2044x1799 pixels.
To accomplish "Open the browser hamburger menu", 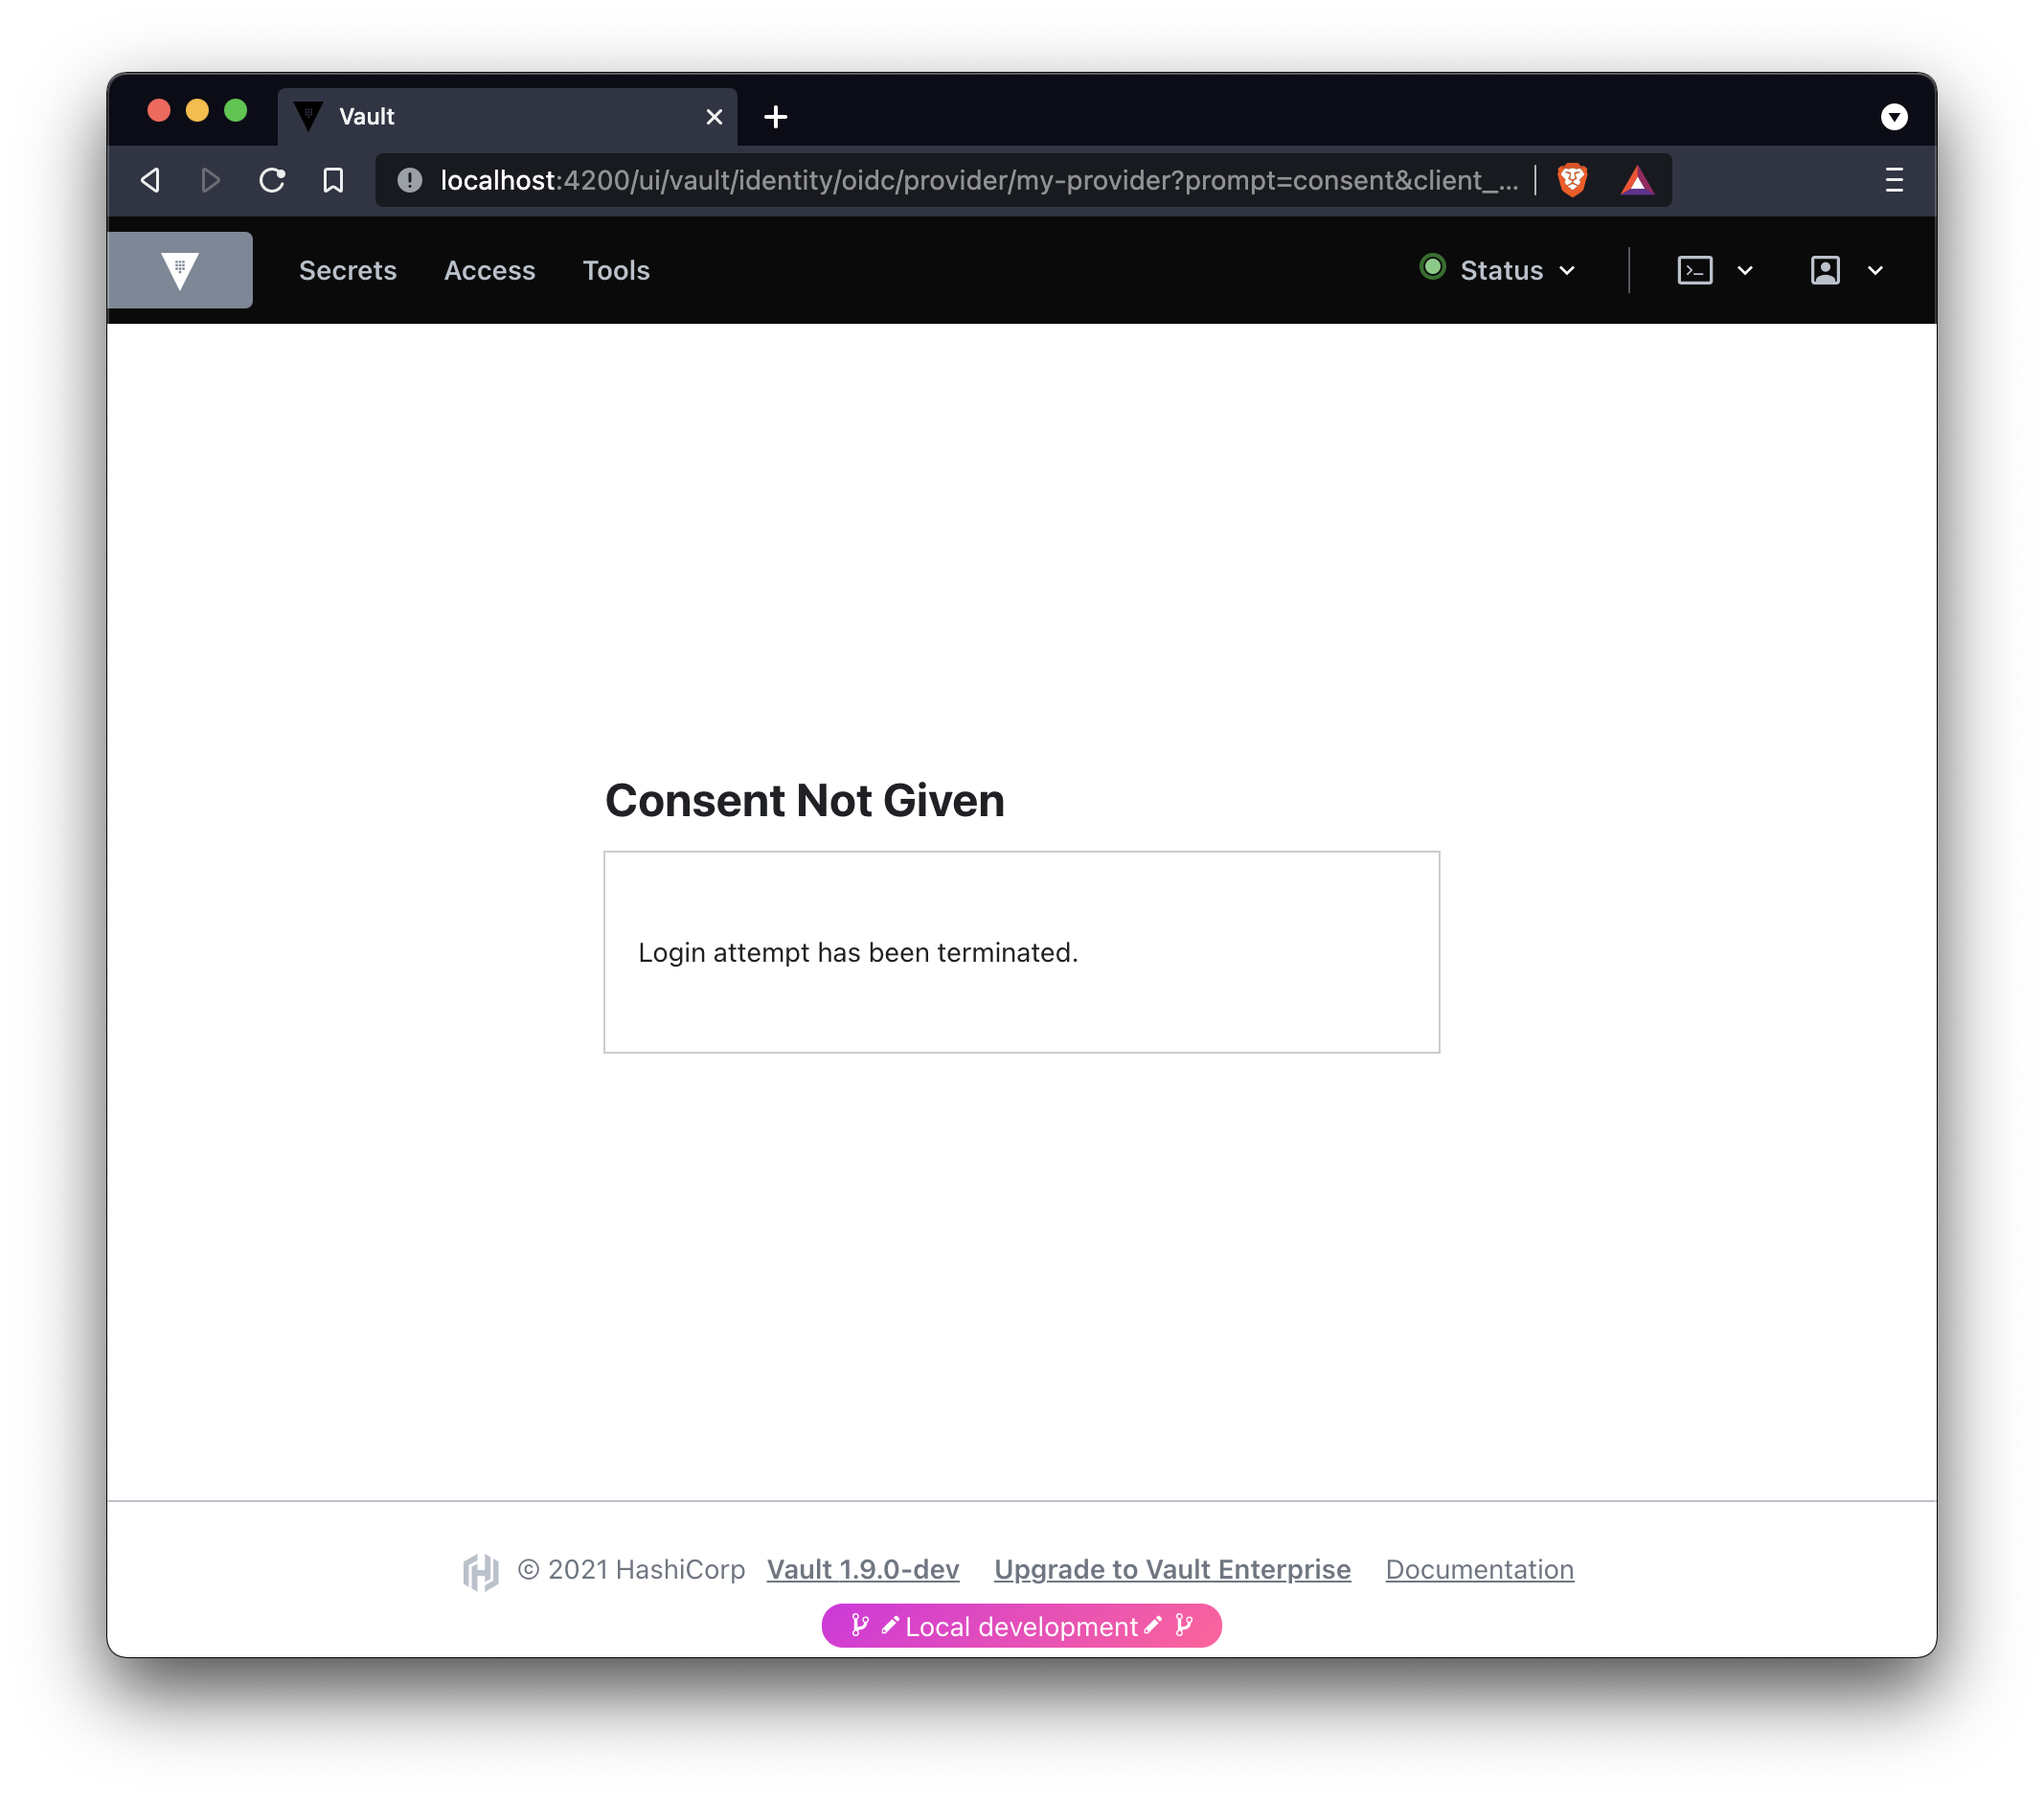I will [x=1894, y=180].
